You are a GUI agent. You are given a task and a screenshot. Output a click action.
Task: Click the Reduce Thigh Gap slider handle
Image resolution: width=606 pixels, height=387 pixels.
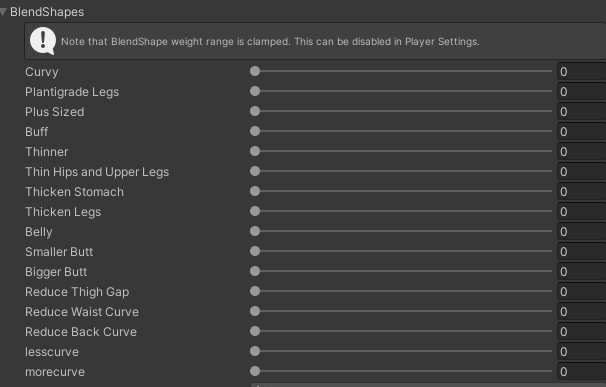click(x=255, y=291)
